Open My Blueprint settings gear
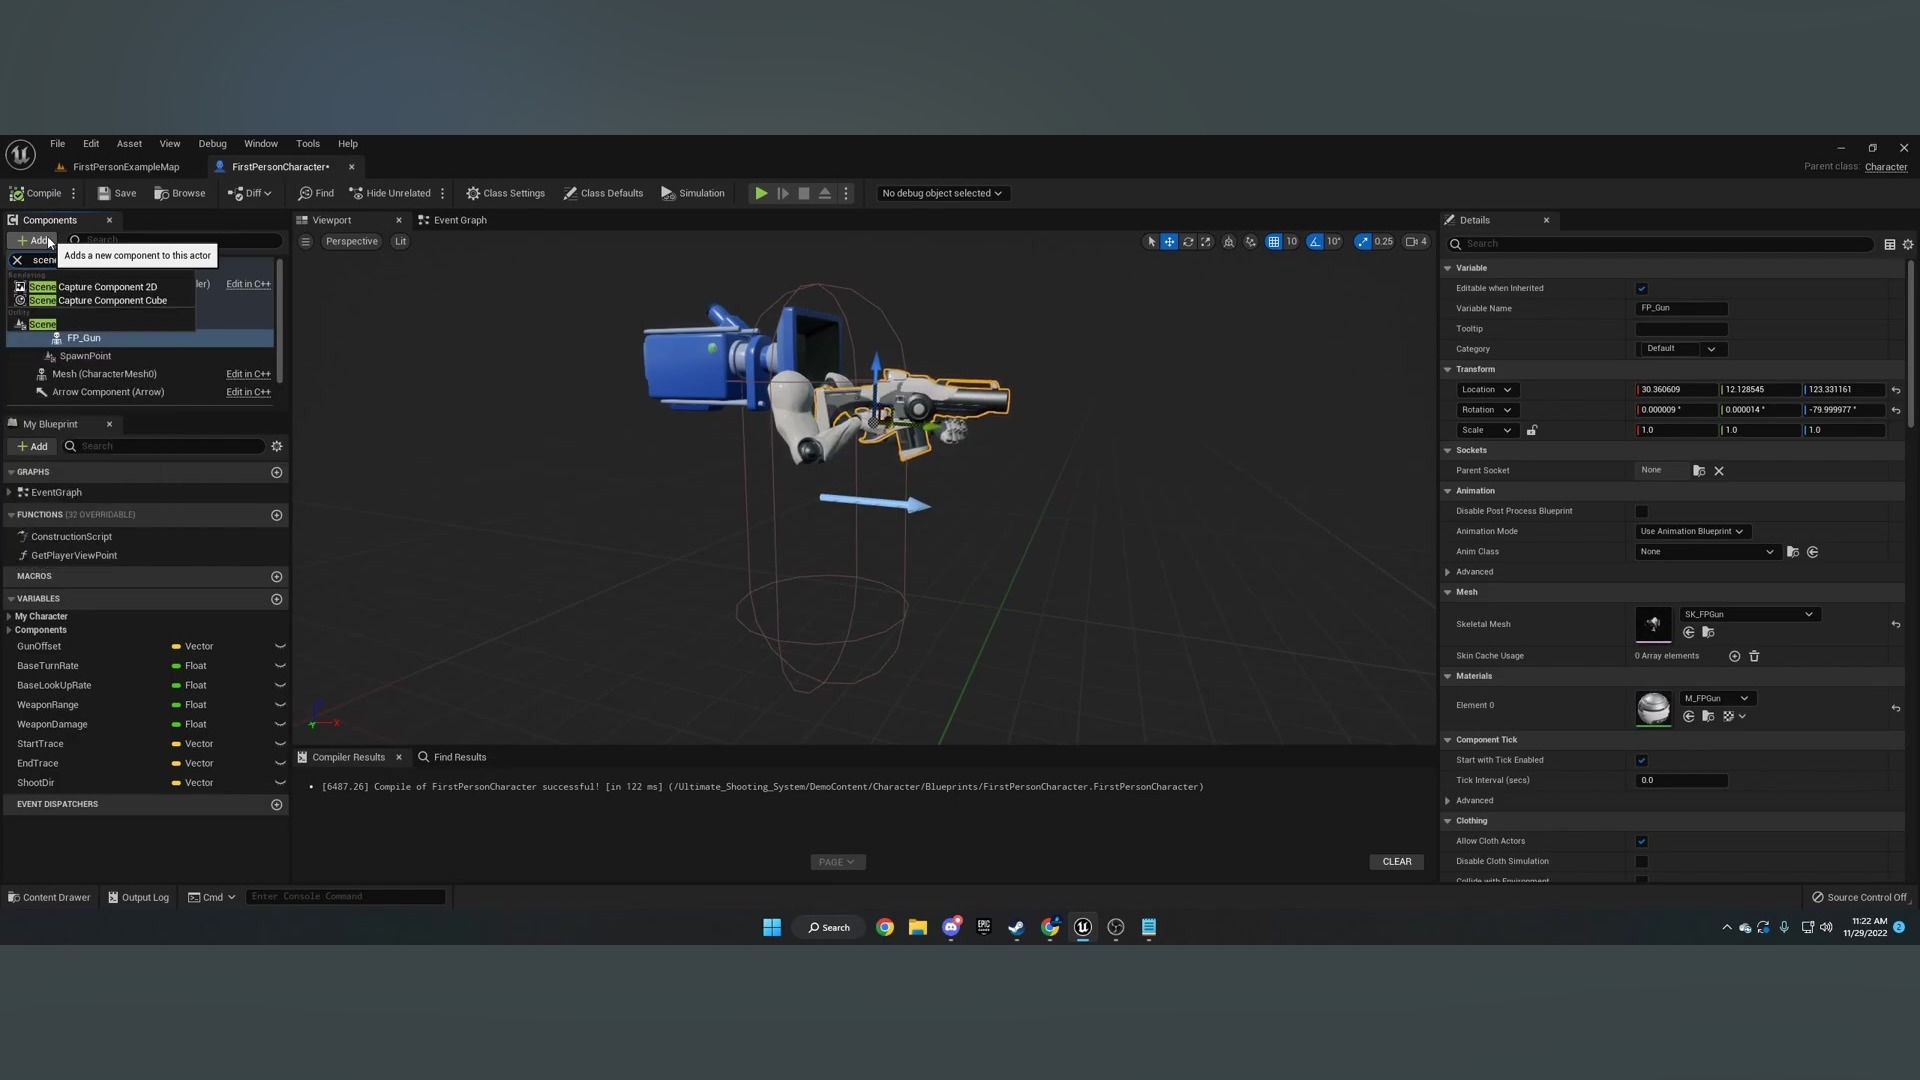Screen dimensions: 1920x1080 pos(277,446)
